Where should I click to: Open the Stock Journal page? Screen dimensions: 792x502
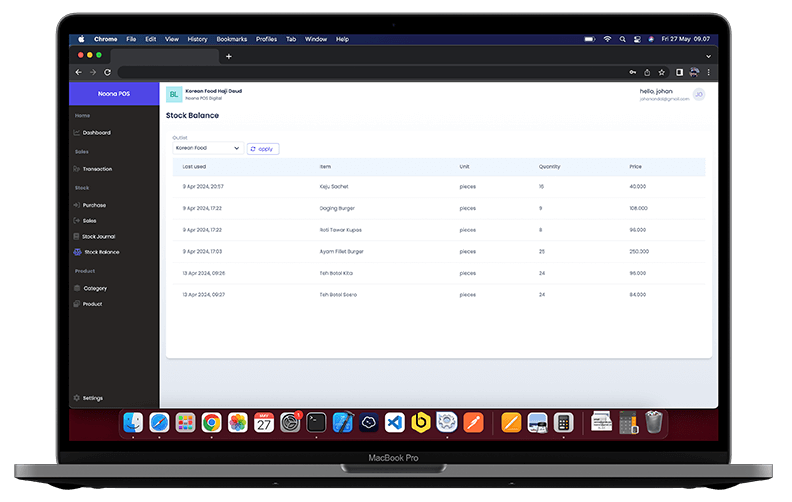point(98,236)
